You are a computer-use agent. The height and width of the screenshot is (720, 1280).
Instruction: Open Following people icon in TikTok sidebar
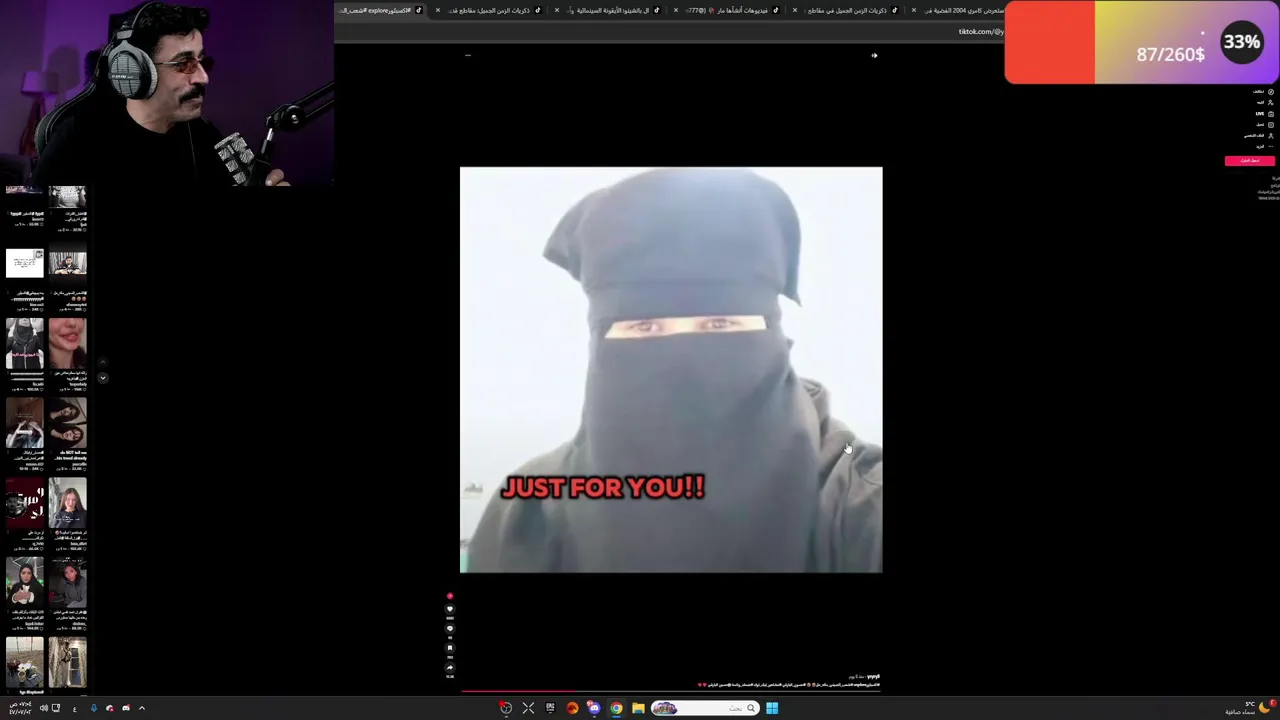pyautogui.click(x=1271, y=103)
